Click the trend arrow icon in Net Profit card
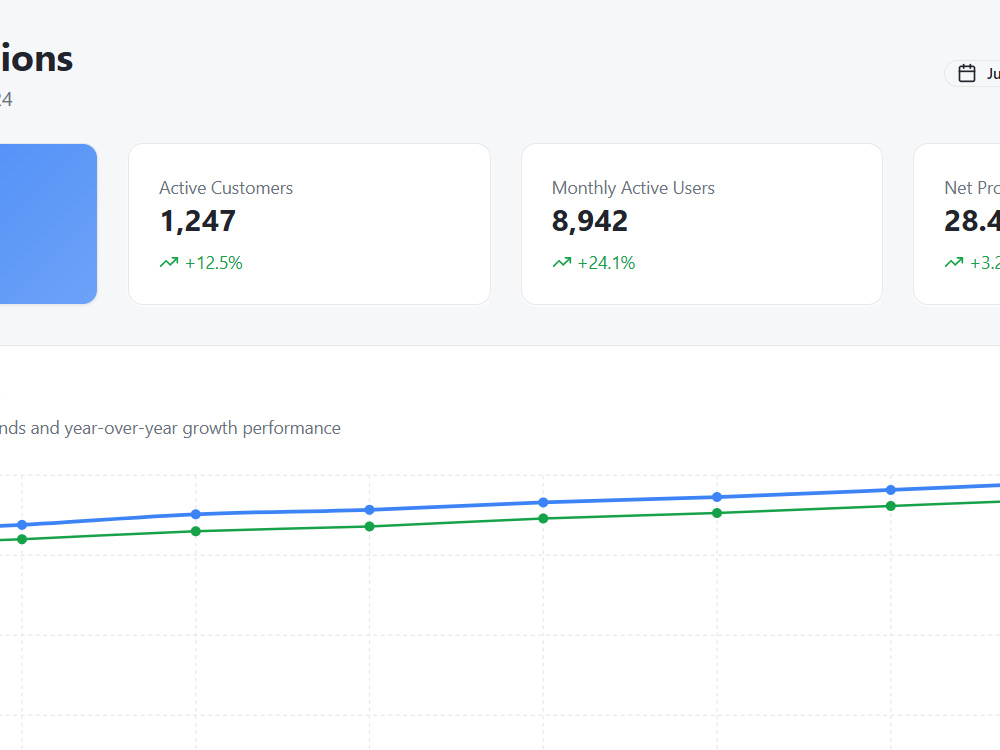The image size is (1000, 750). (954, 263)
